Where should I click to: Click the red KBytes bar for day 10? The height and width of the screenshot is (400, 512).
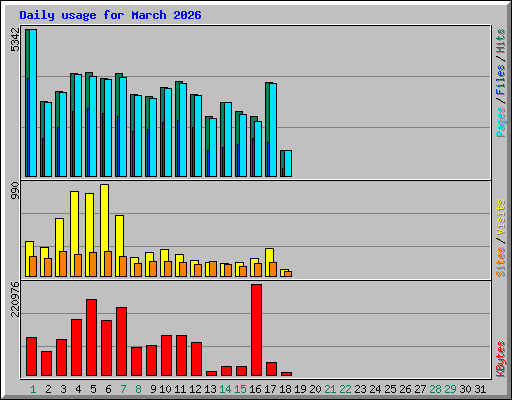point(166,356)
